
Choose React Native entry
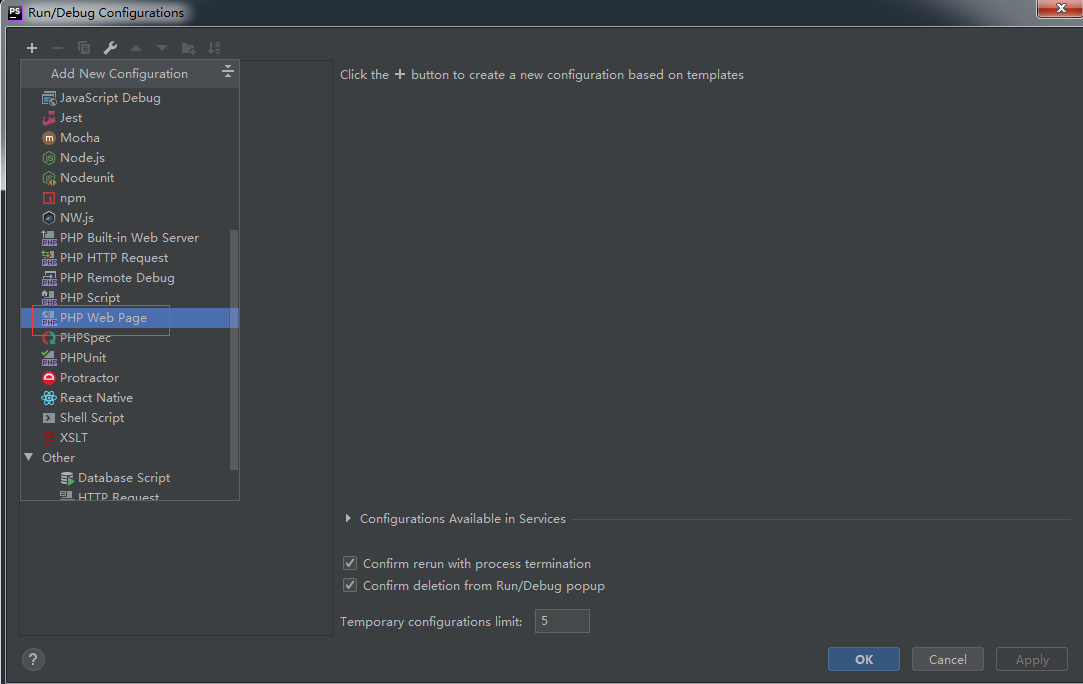[130, 398]
